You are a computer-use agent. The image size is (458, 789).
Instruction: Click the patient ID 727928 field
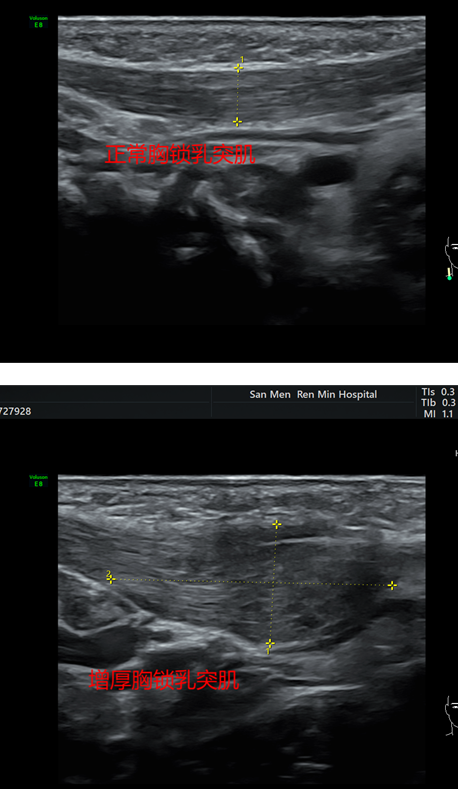pyautogui.click(x=16, y=411)
